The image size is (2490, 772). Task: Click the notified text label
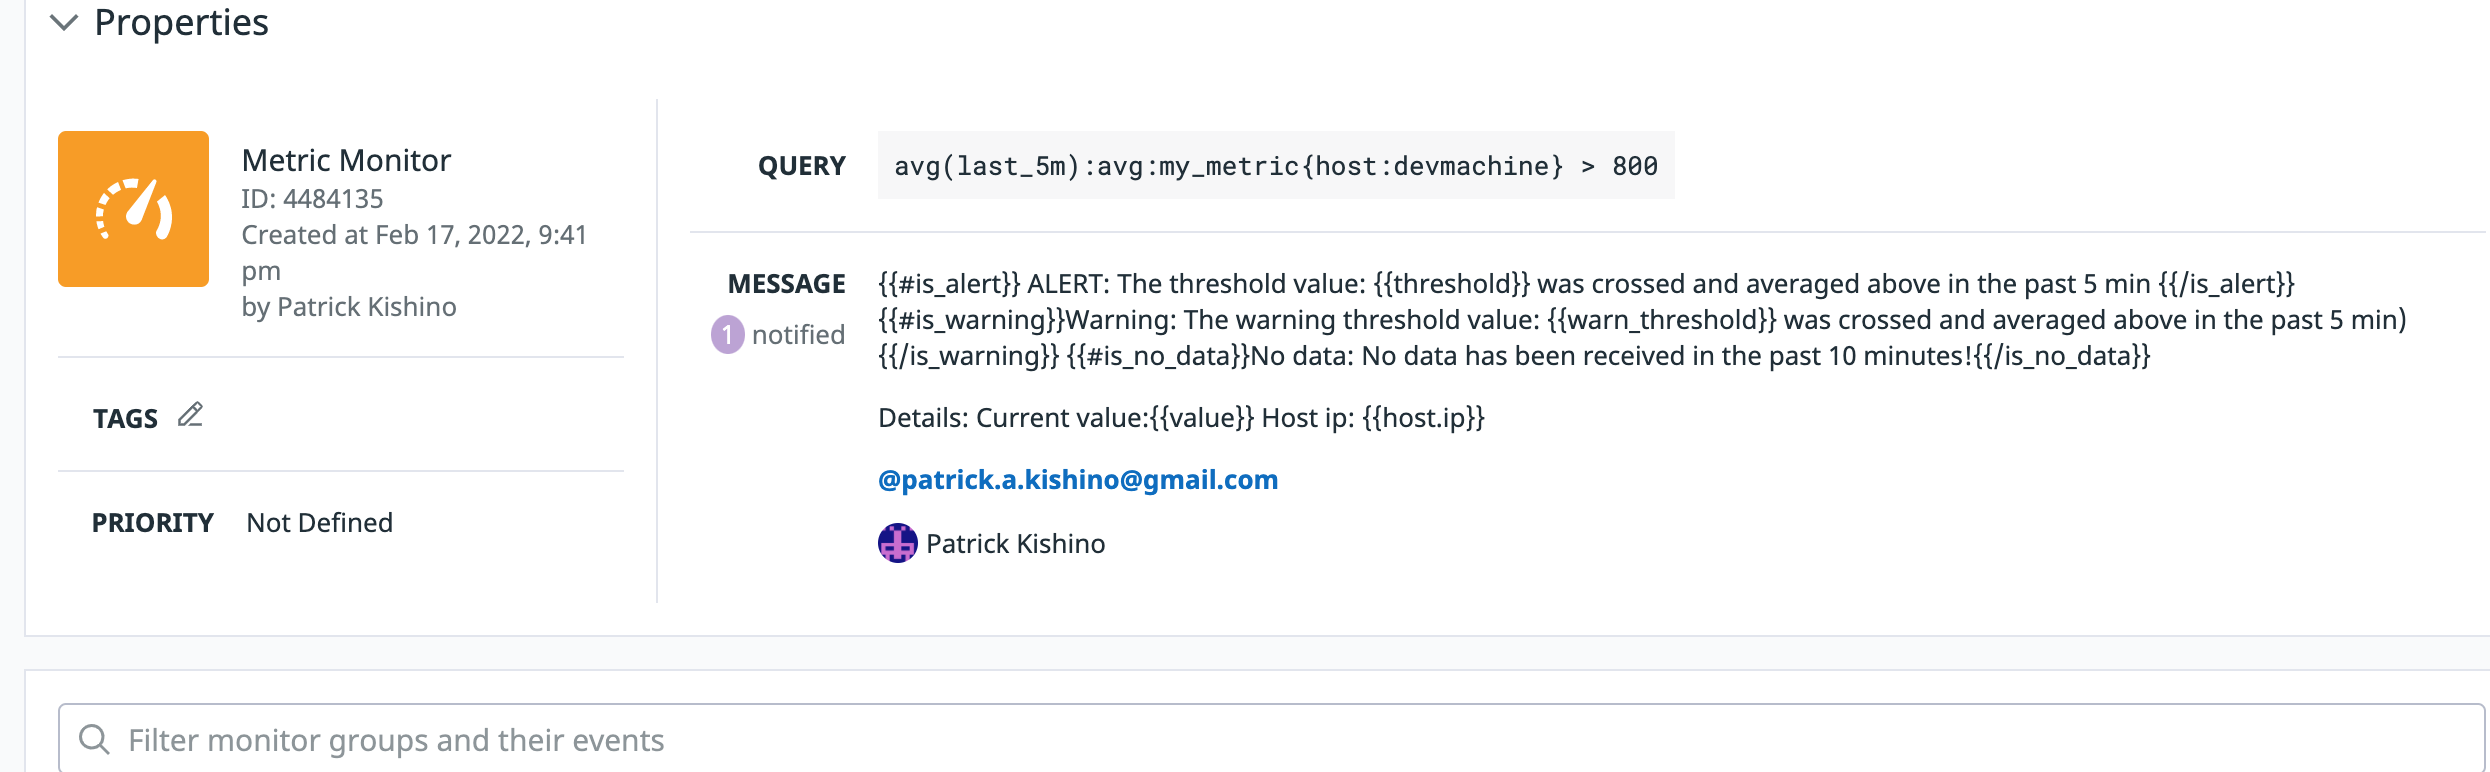tap(798, 335)
